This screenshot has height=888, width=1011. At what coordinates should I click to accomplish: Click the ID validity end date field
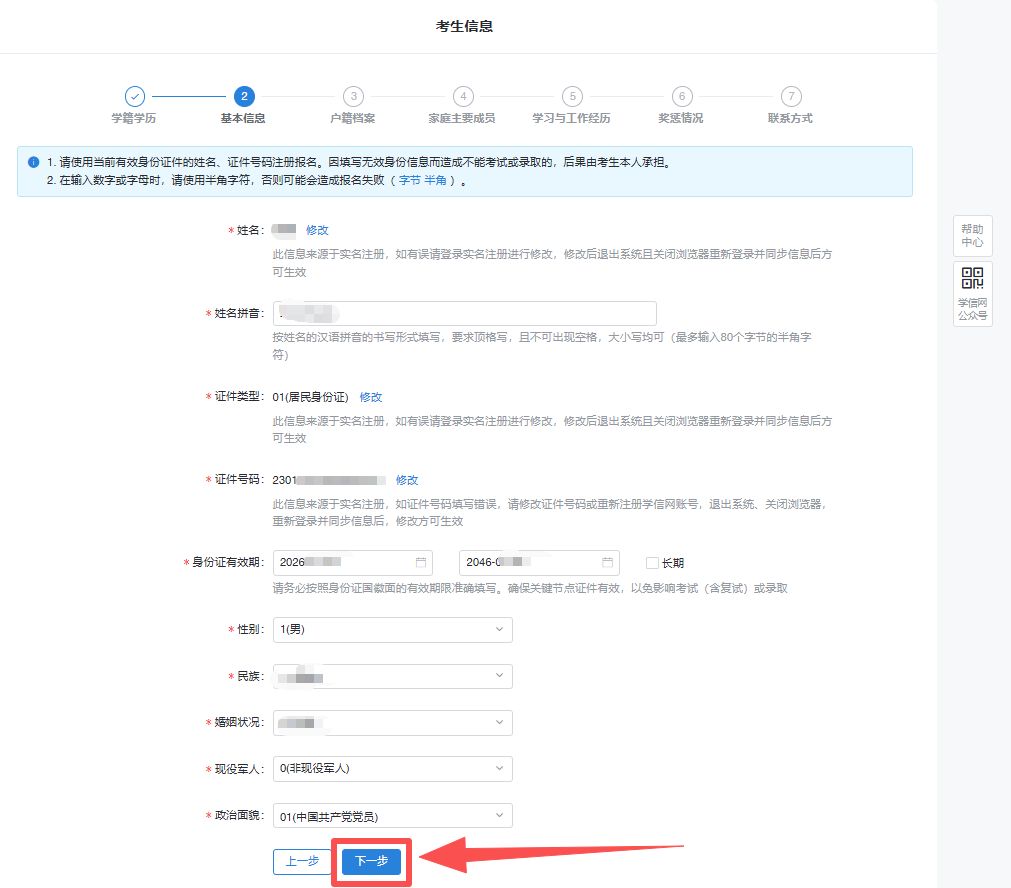click(539, 562)
